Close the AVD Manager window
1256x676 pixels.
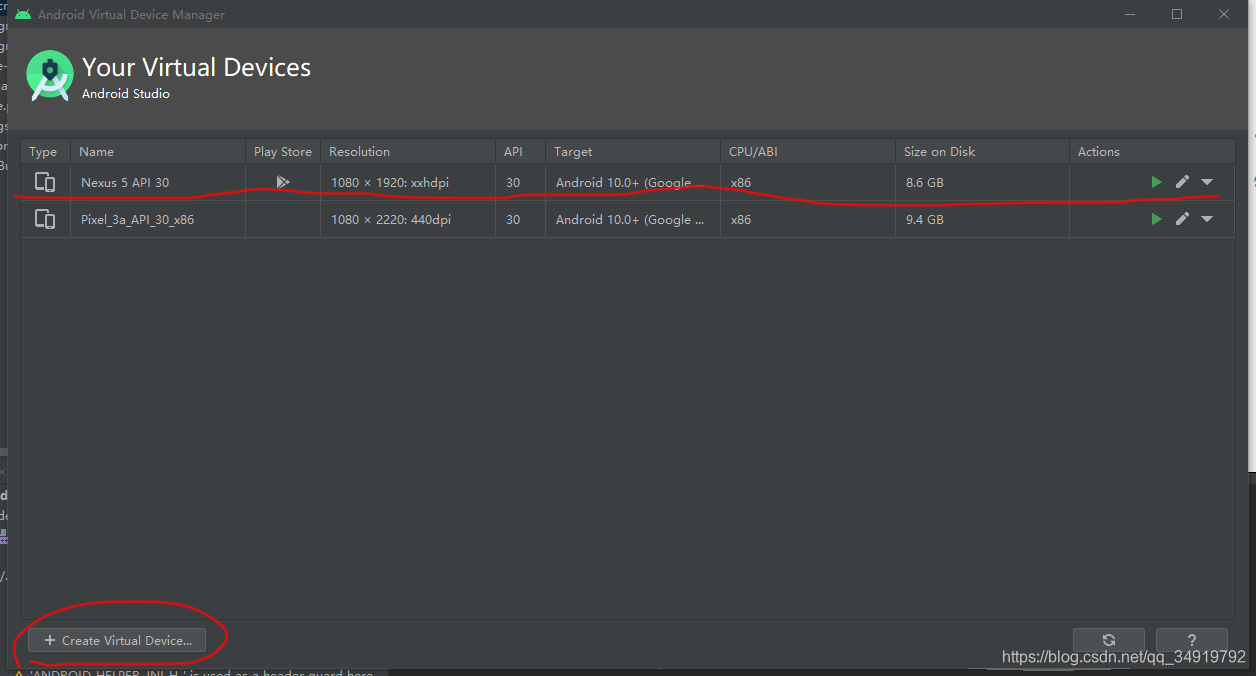[1223, 14]
